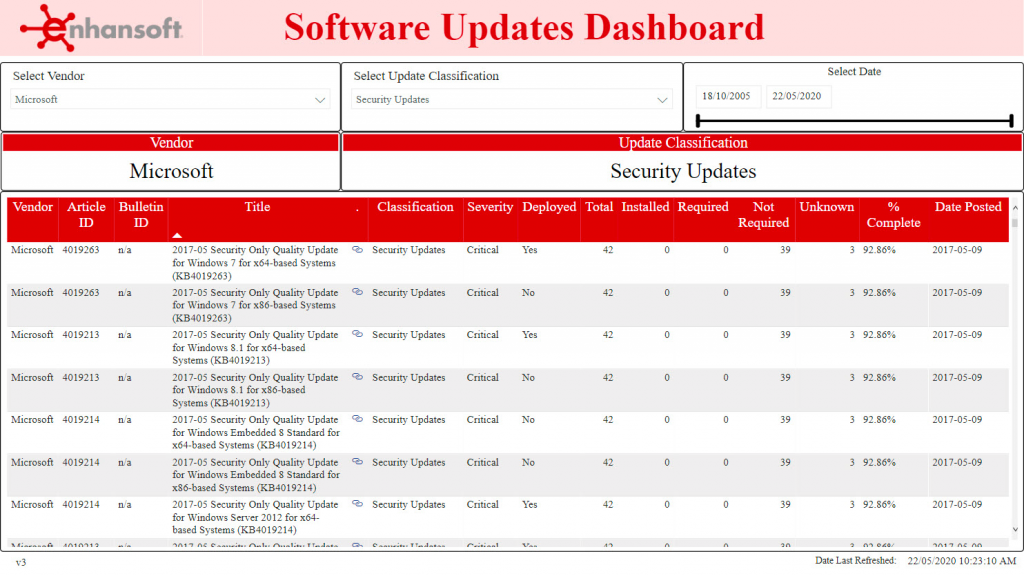The height and width of the screenshot is (576, 1024).
Task: Sort by Required column header
Action: (703, 207)
